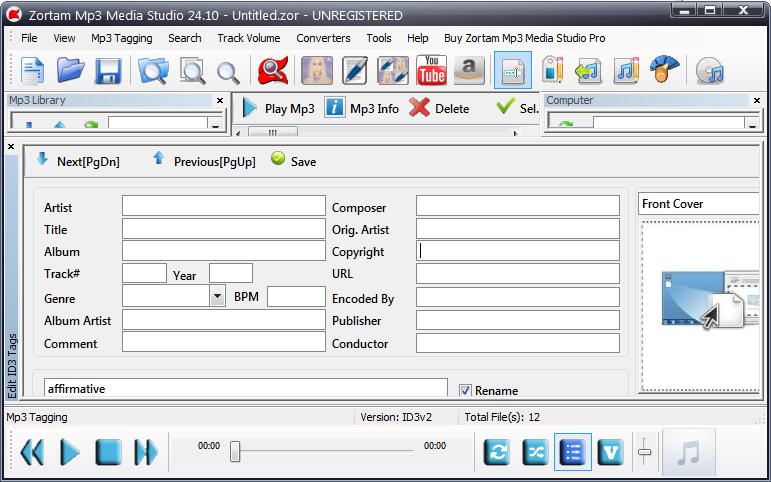771x482 pixels.
Task: Click the volume slider handle
Action: 645,452
